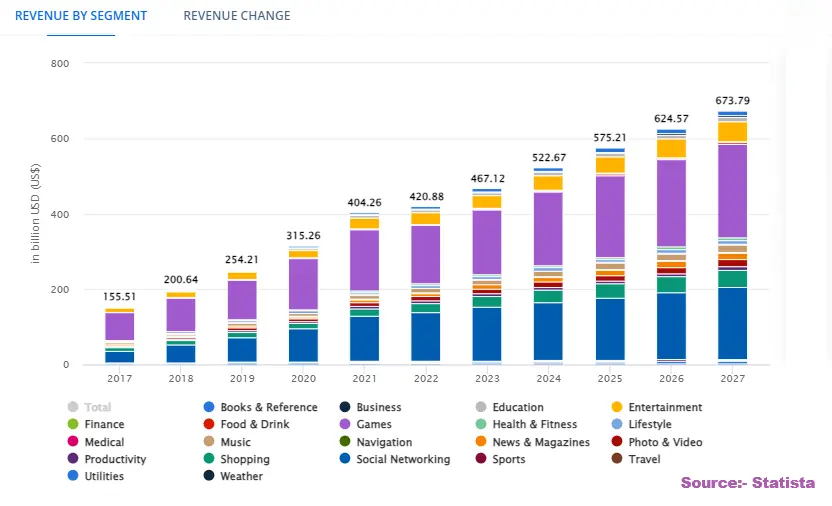Click the 624.57 total label
832x506 pixels.
click(x=671, y=119)
